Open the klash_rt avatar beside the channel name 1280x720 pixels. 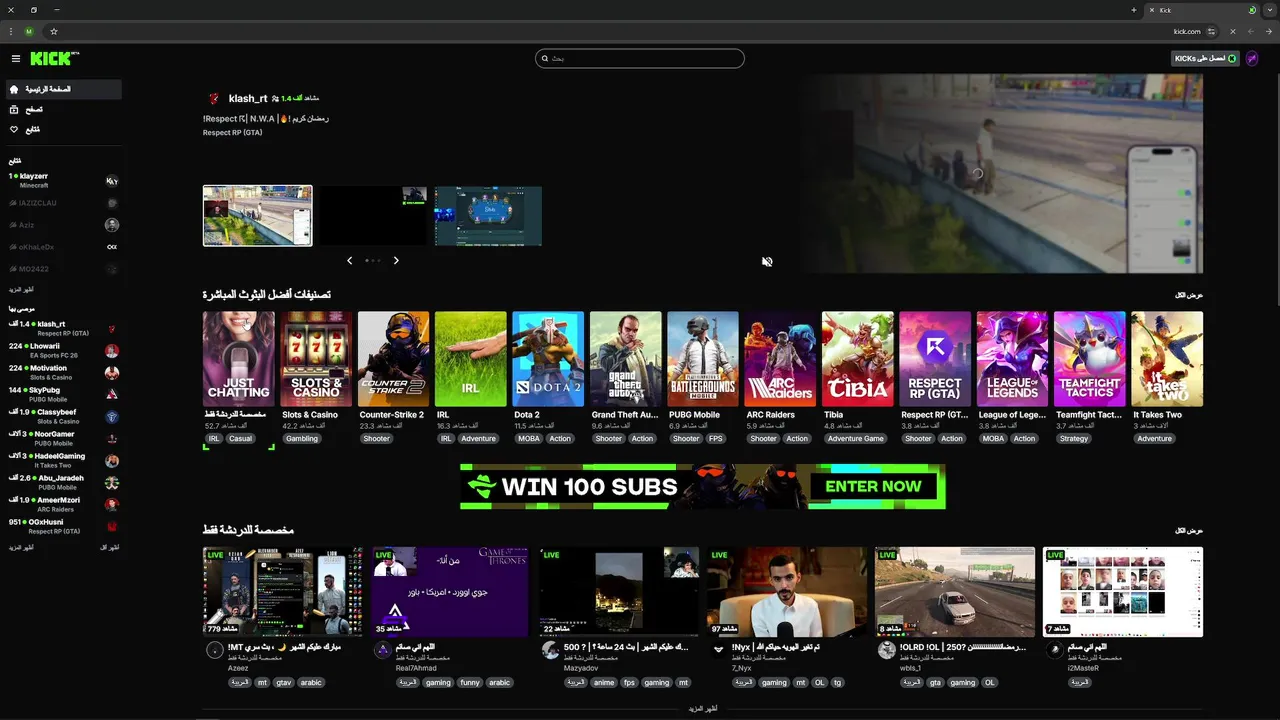click(x=213, y=99)
